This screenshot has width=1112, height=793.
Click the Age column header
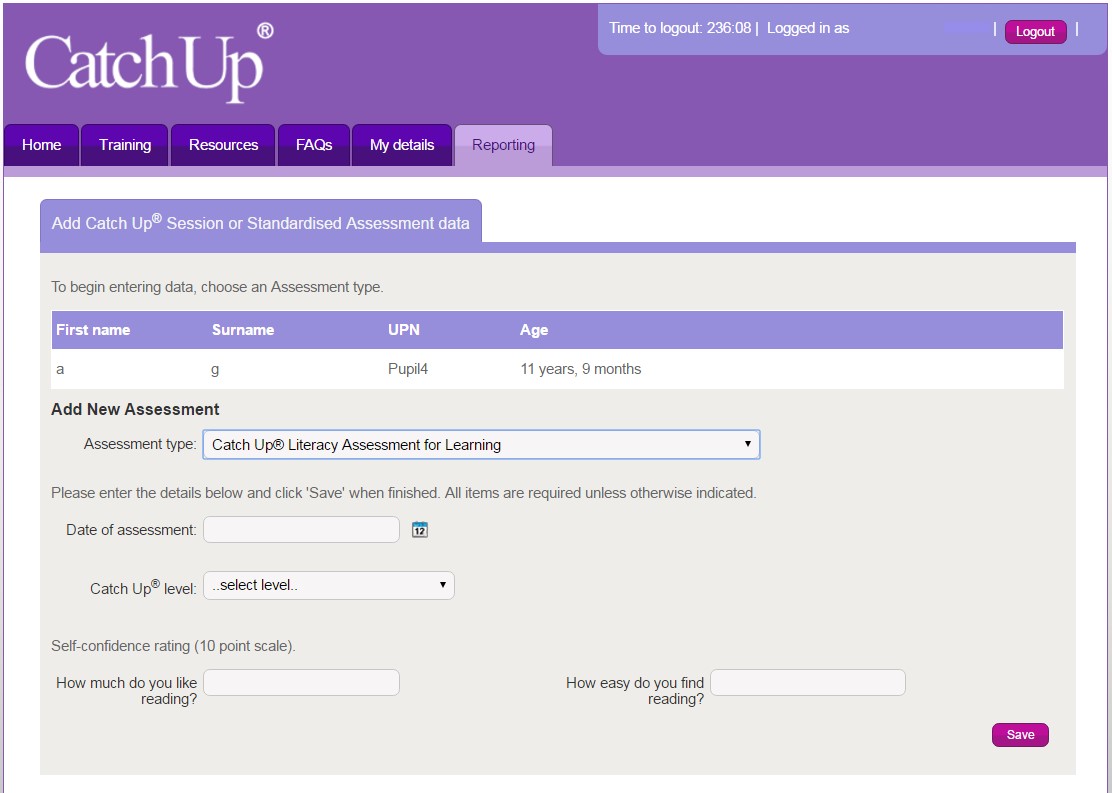pyautogui.click(x=534, y=330)
